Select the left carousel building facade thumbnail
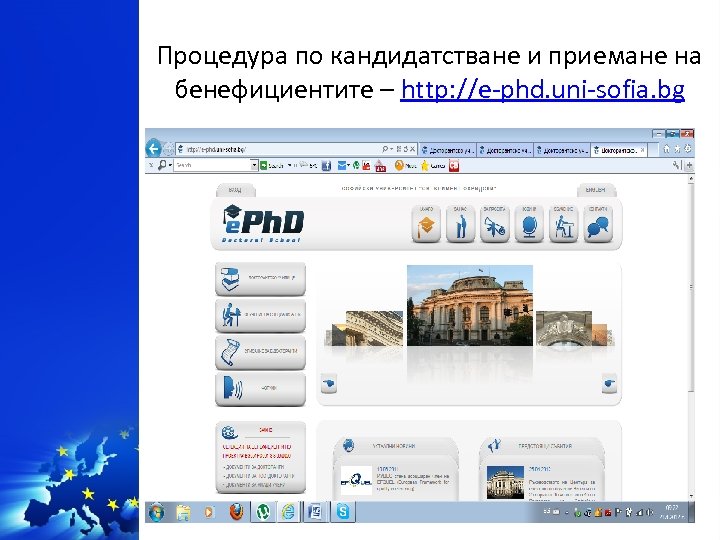 pos(374,328)
